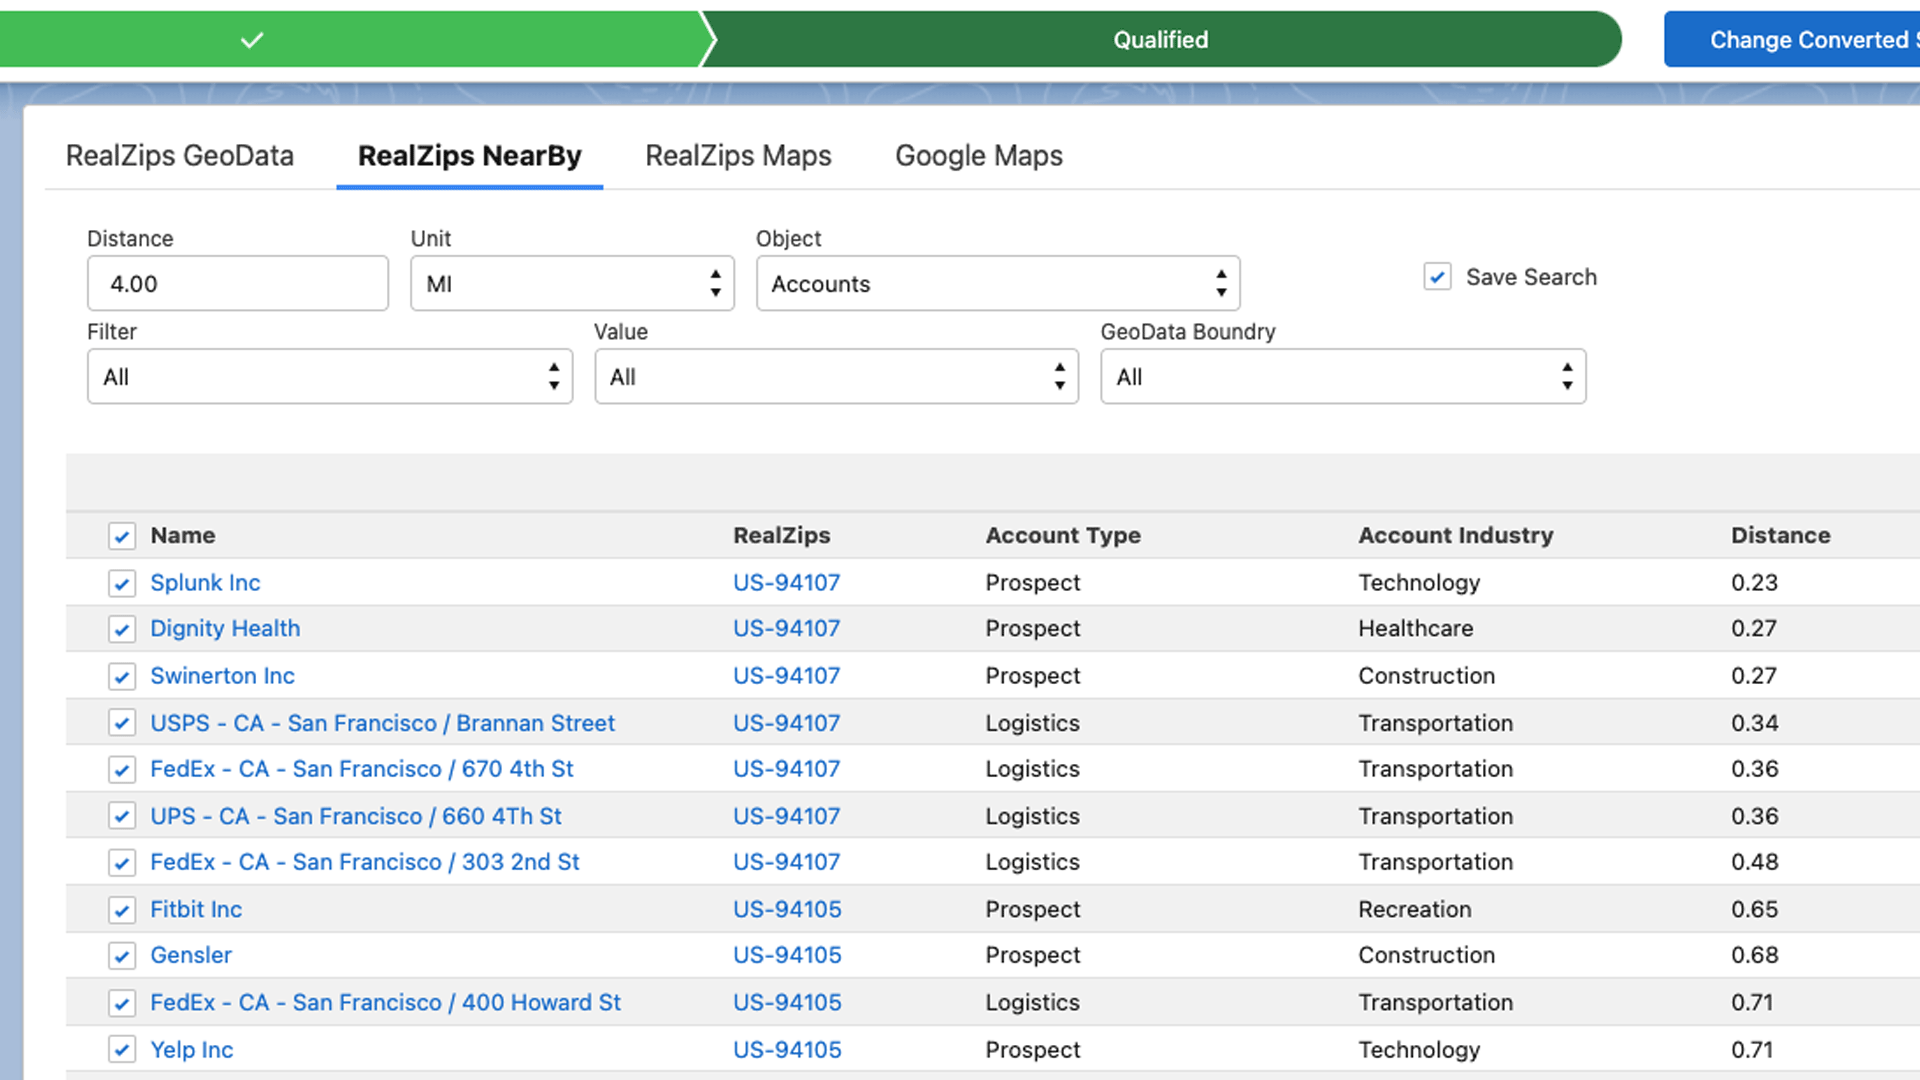Image resolution: width=1920 pixels, height=1080 pixels.
Task: Deselect the Dignity Health row checkbox
Action: tap(121, 629)
